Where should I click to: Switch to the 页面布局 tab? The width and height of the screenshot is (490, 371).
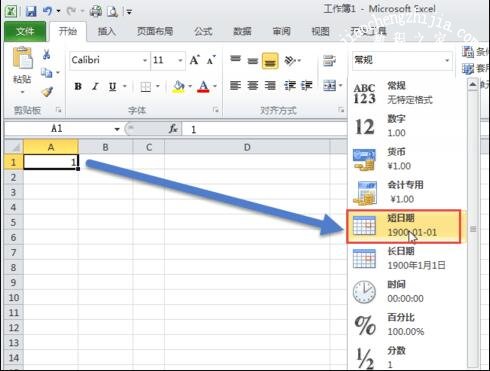(155, 32)
